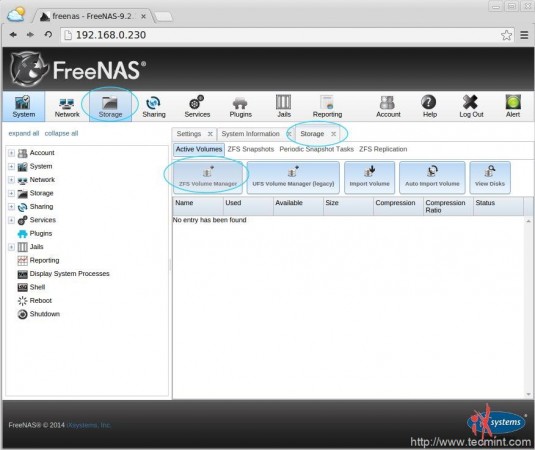Open the Network toolbar icon
This screenshot has width=535, height=450.
pos(67,106)
